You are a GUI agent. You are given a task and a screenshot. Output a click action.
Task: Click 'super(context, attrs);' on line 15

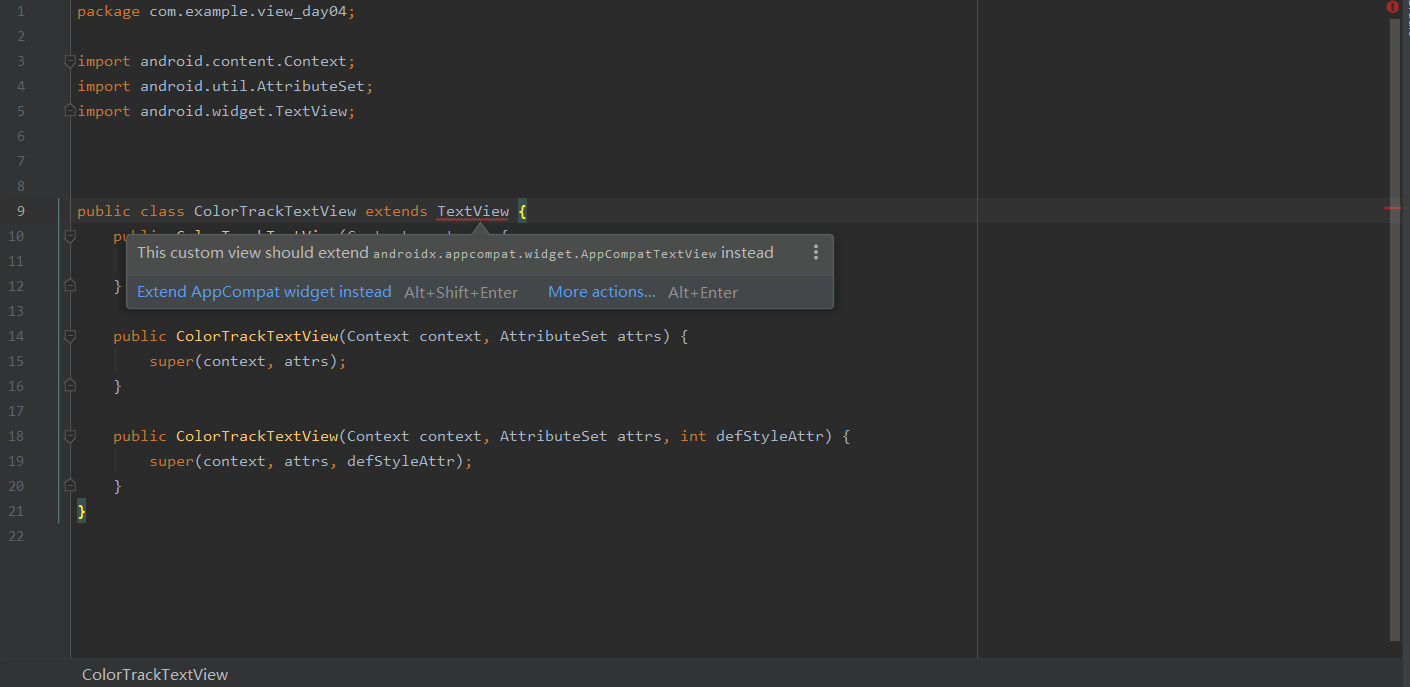point(248,361)
